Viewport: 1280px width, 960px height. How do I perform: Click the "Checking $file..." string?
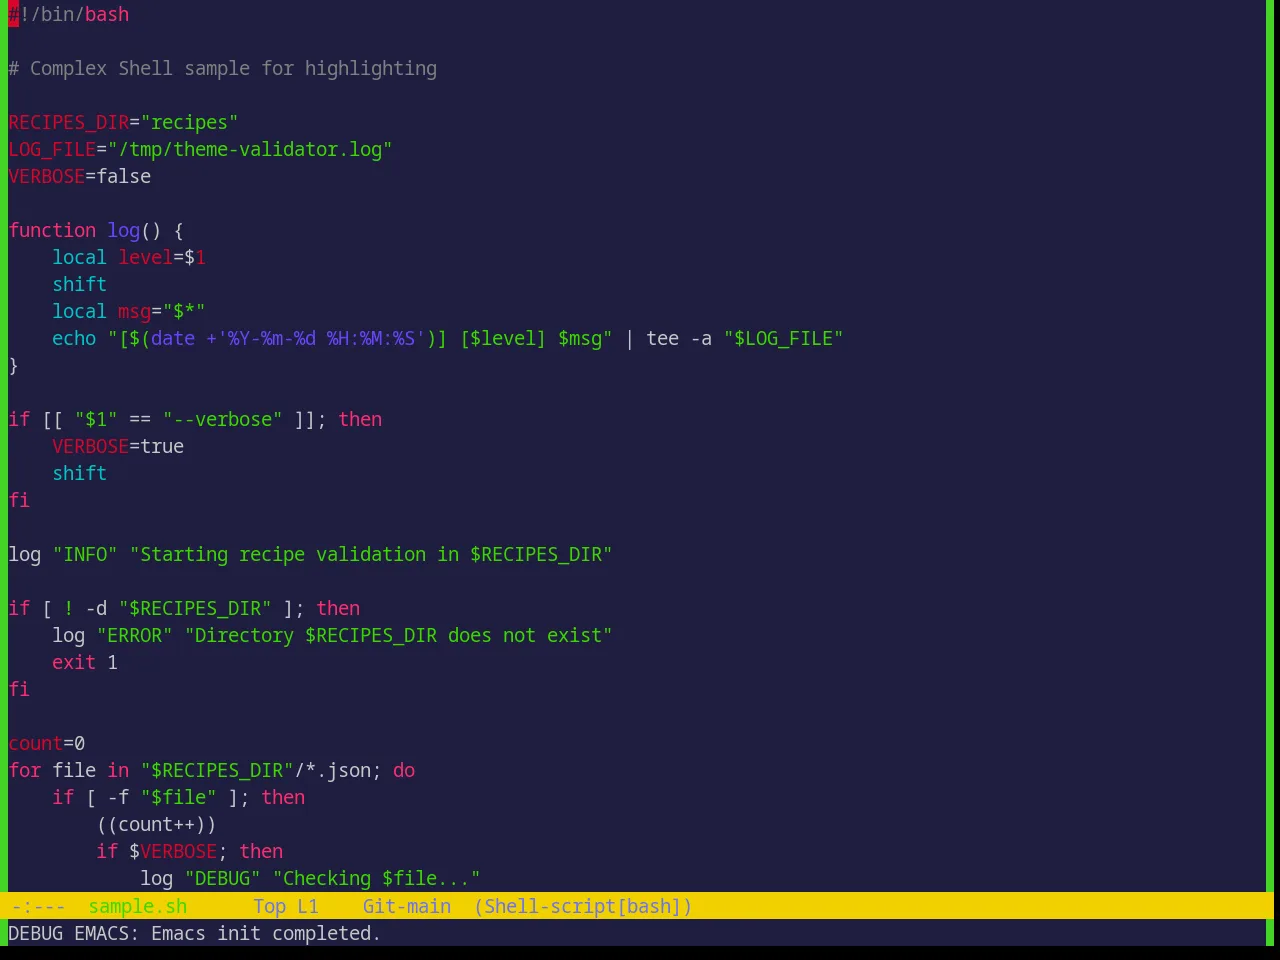[x=376, y=878]
